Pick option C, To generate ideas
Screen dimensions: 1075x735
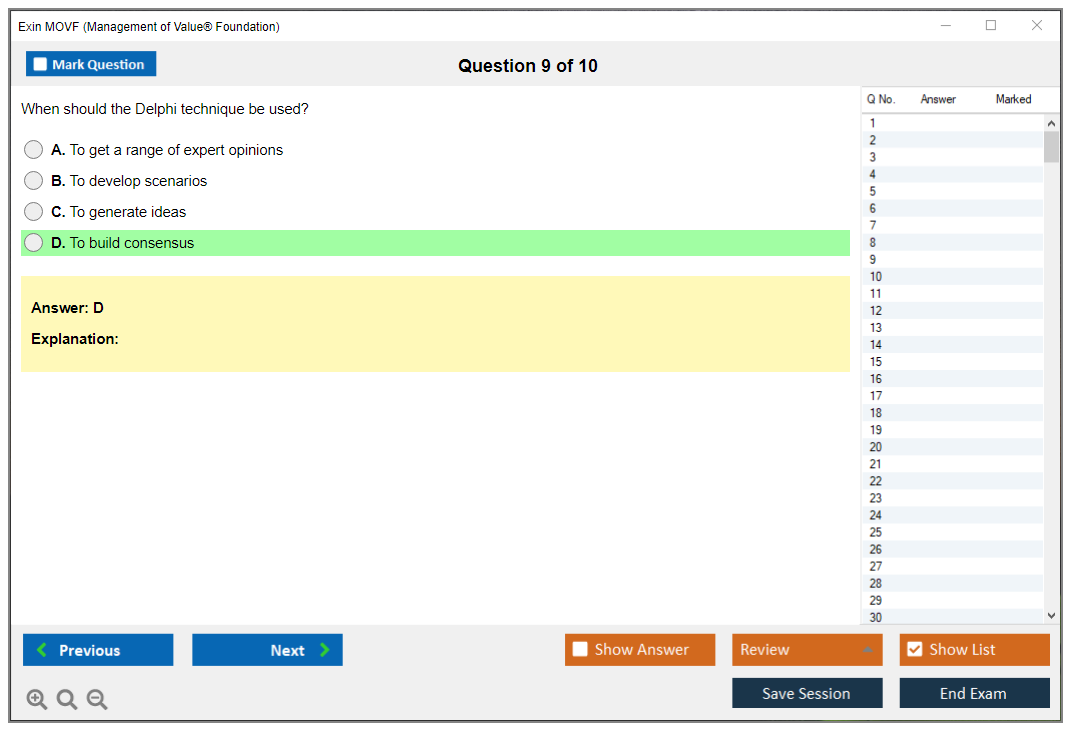pos(34,212)
